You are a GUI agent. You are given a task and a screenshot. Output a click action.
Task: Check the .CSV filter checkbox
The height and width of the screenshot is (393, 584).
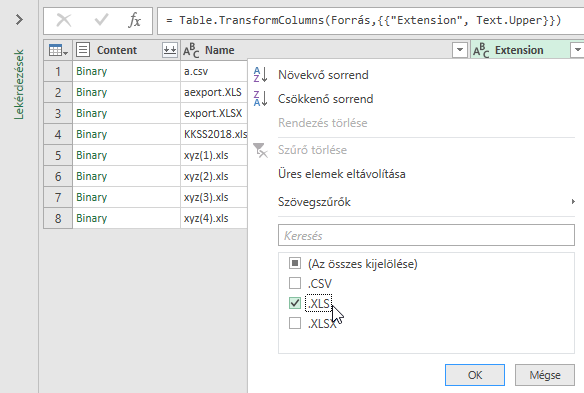(295, 283)
